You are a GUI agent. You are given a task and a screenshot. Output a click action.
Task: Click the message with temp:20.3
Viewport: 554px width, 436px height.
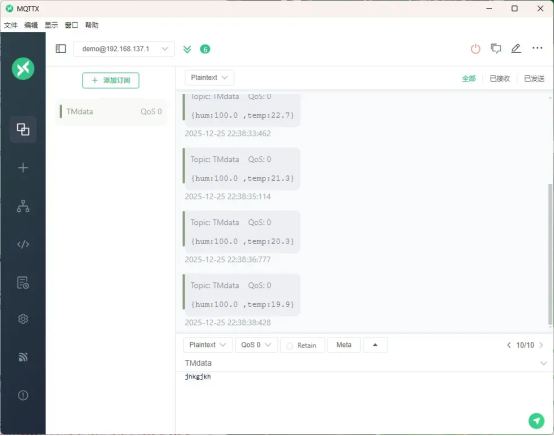point(242,232)
